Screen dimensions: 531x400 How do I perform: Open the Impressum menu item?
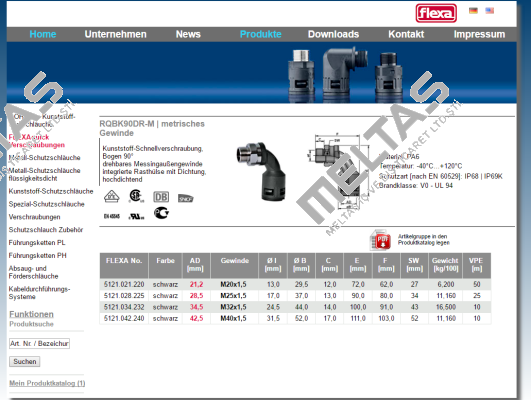pos(479,34)
